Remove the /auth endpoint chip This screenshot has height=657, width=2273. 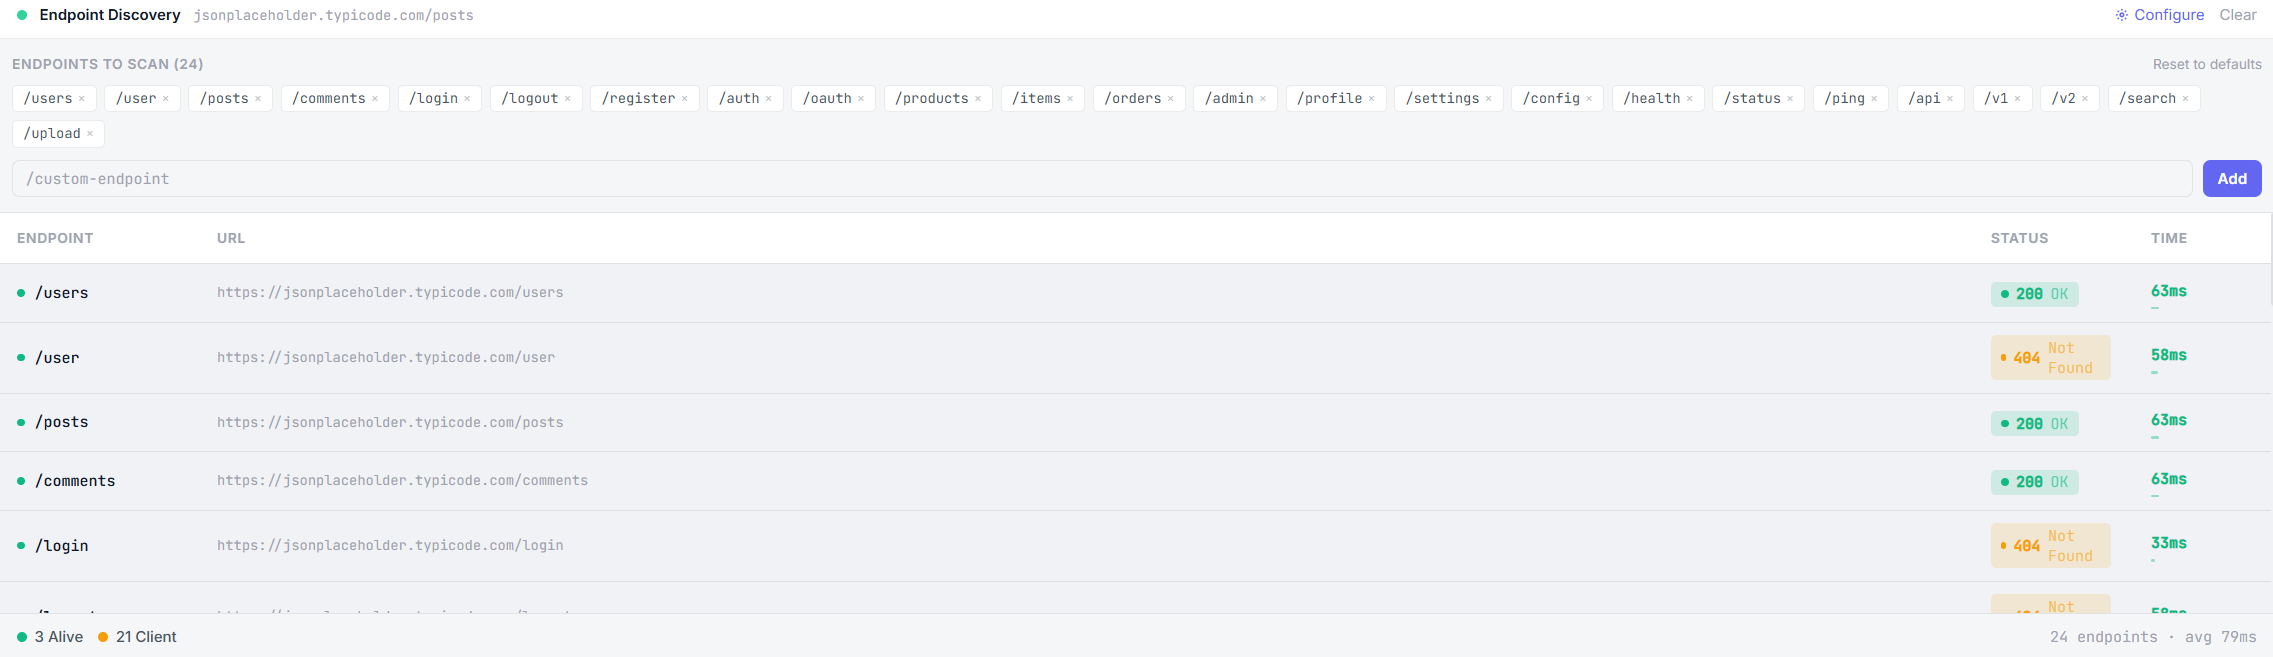pos(769,99)
